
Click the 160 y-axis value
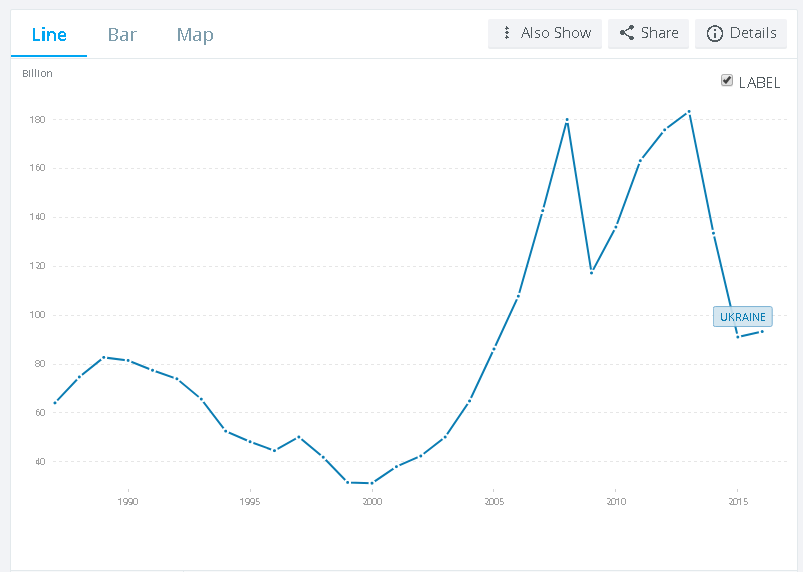coord(37,168)
